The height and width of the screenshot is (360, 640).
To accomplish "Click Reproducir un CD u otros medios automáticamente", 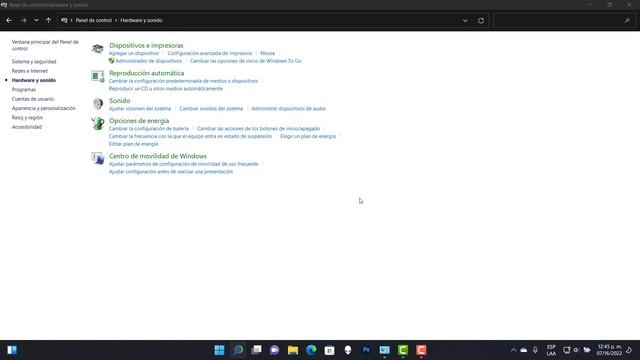I will pos(166,89).
